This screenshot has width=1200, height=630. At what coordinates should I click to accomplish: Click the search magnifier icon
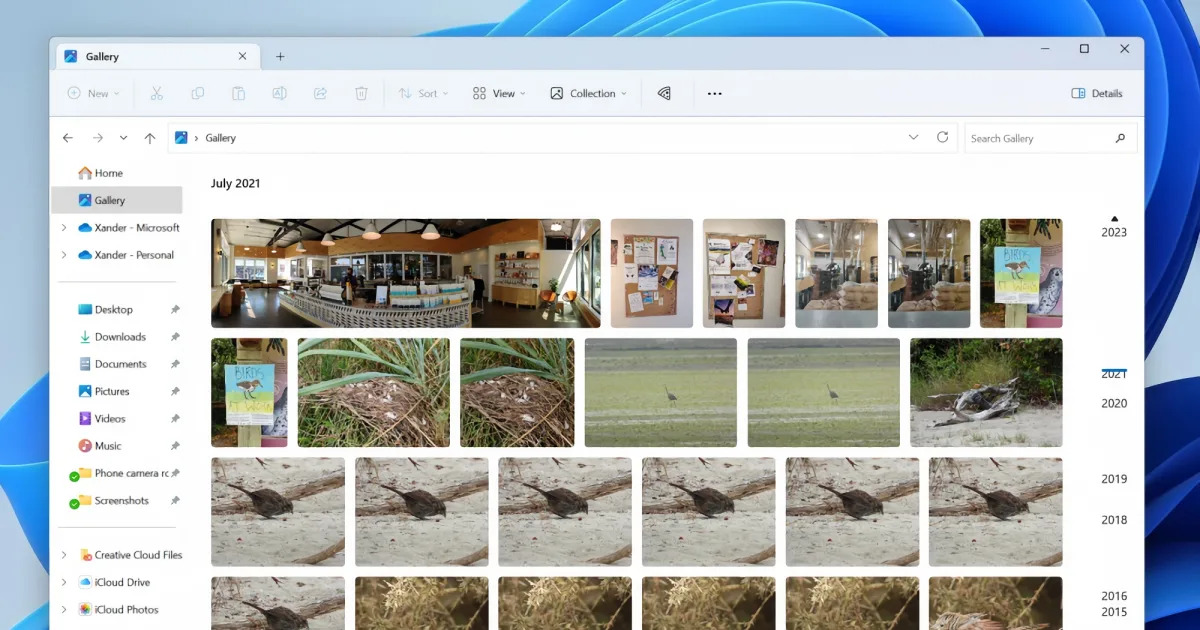click(x=1120, y=138)
